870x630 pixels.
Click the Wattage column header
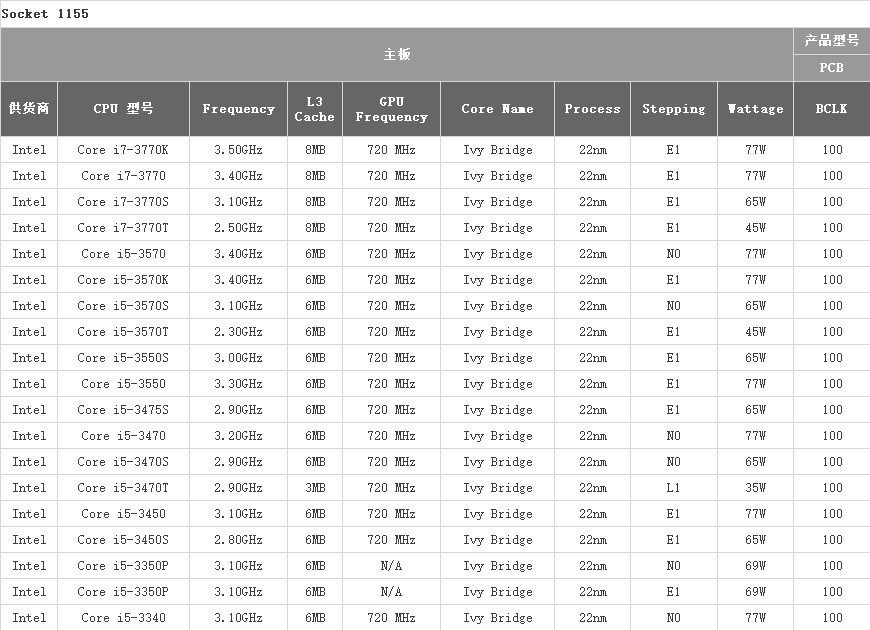(755, 109)
